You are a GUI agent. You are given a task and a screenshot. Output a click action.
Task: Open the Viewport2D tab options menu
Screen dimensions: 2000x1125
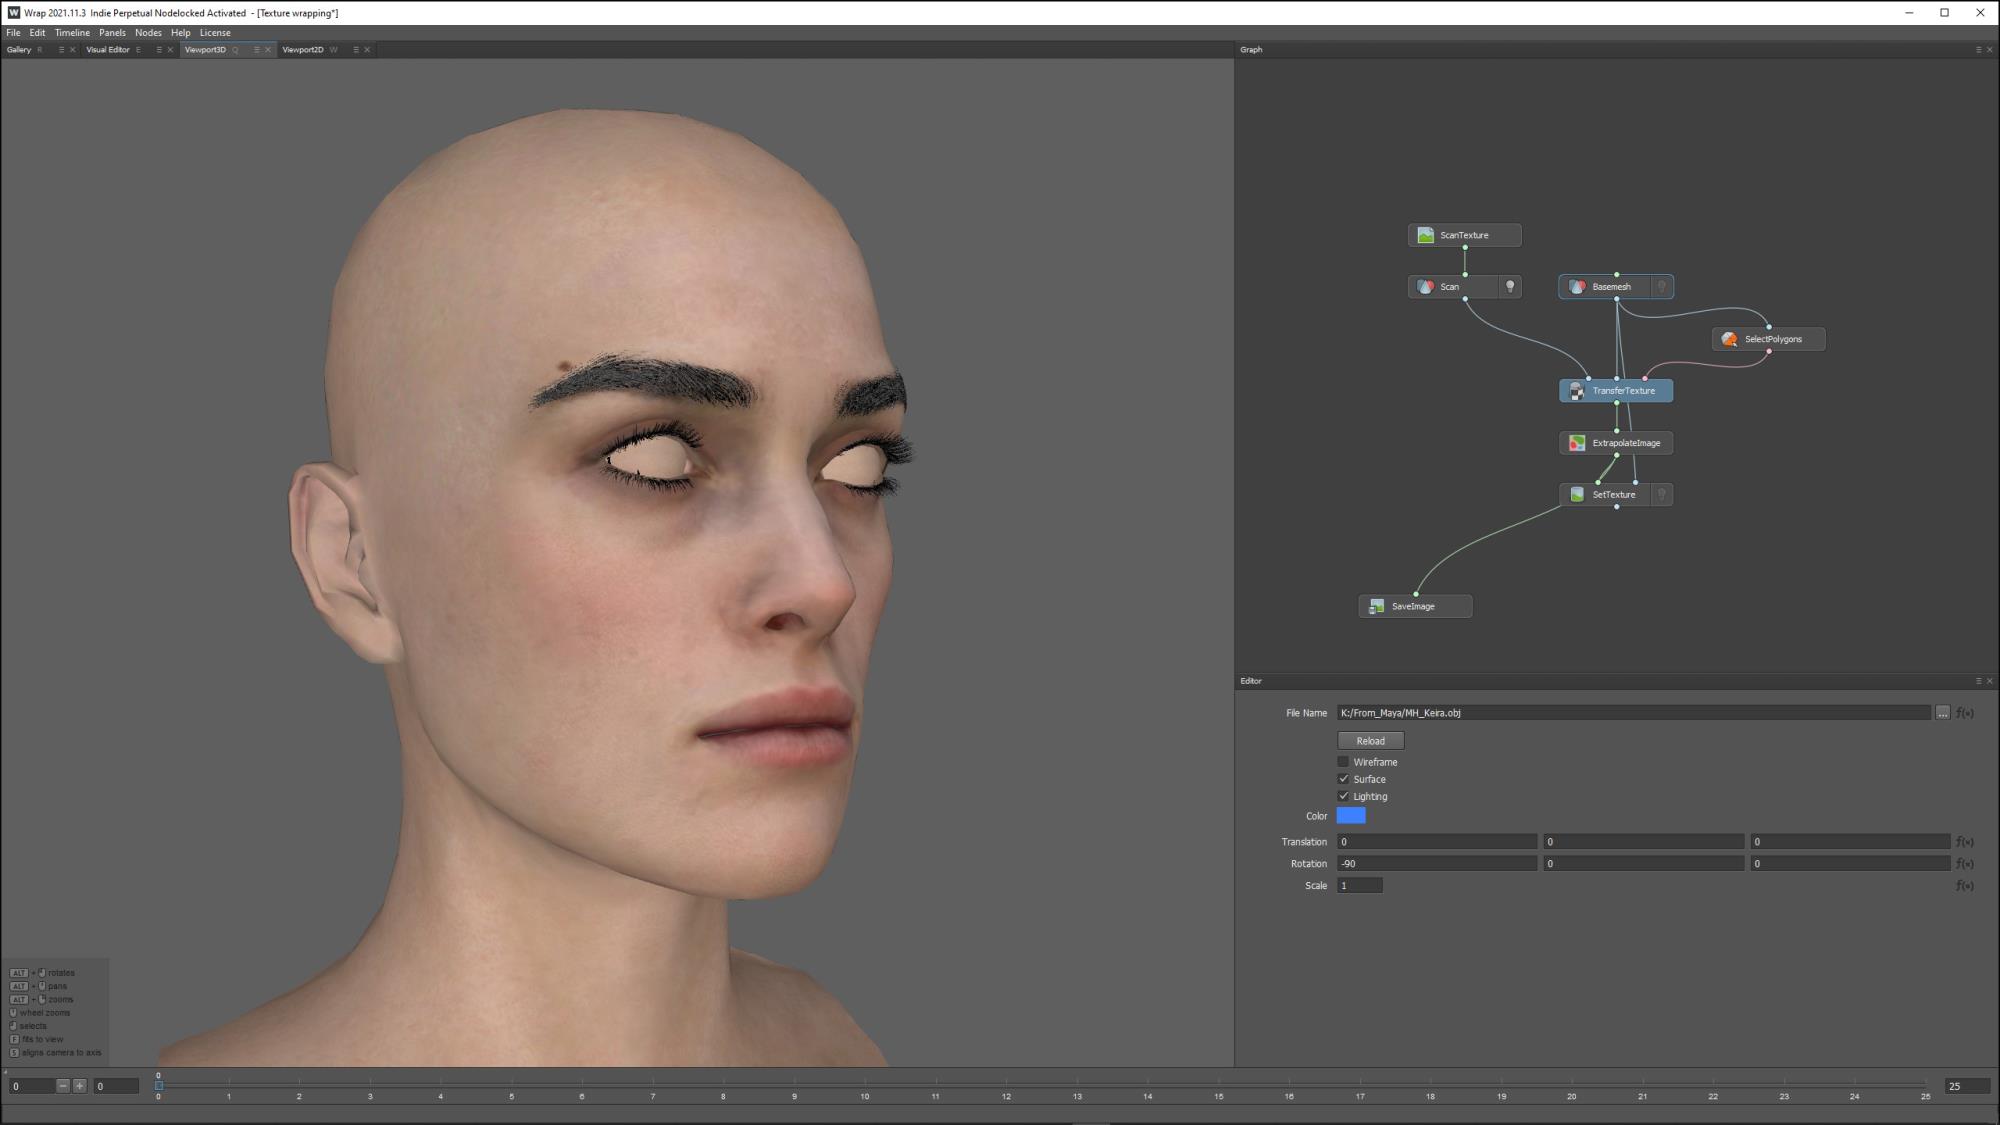[356, 50]
